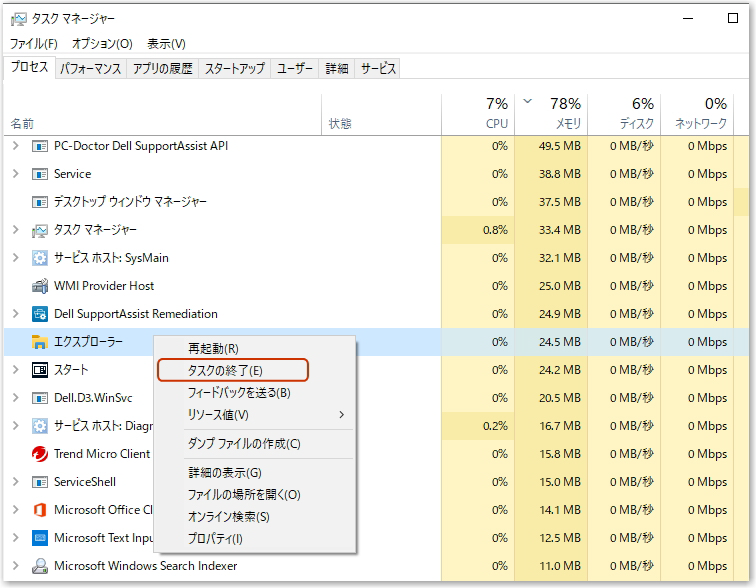Open the オプション(O) menu
This screenshot has width=756, height=588.
coord(102,44)
